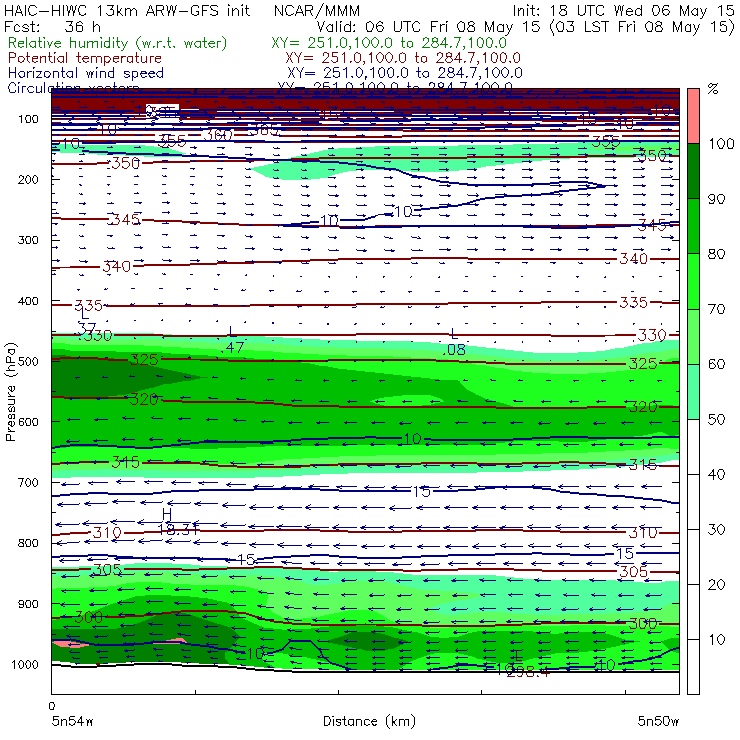Click the '0' distance axis origin label

point(52,706)
